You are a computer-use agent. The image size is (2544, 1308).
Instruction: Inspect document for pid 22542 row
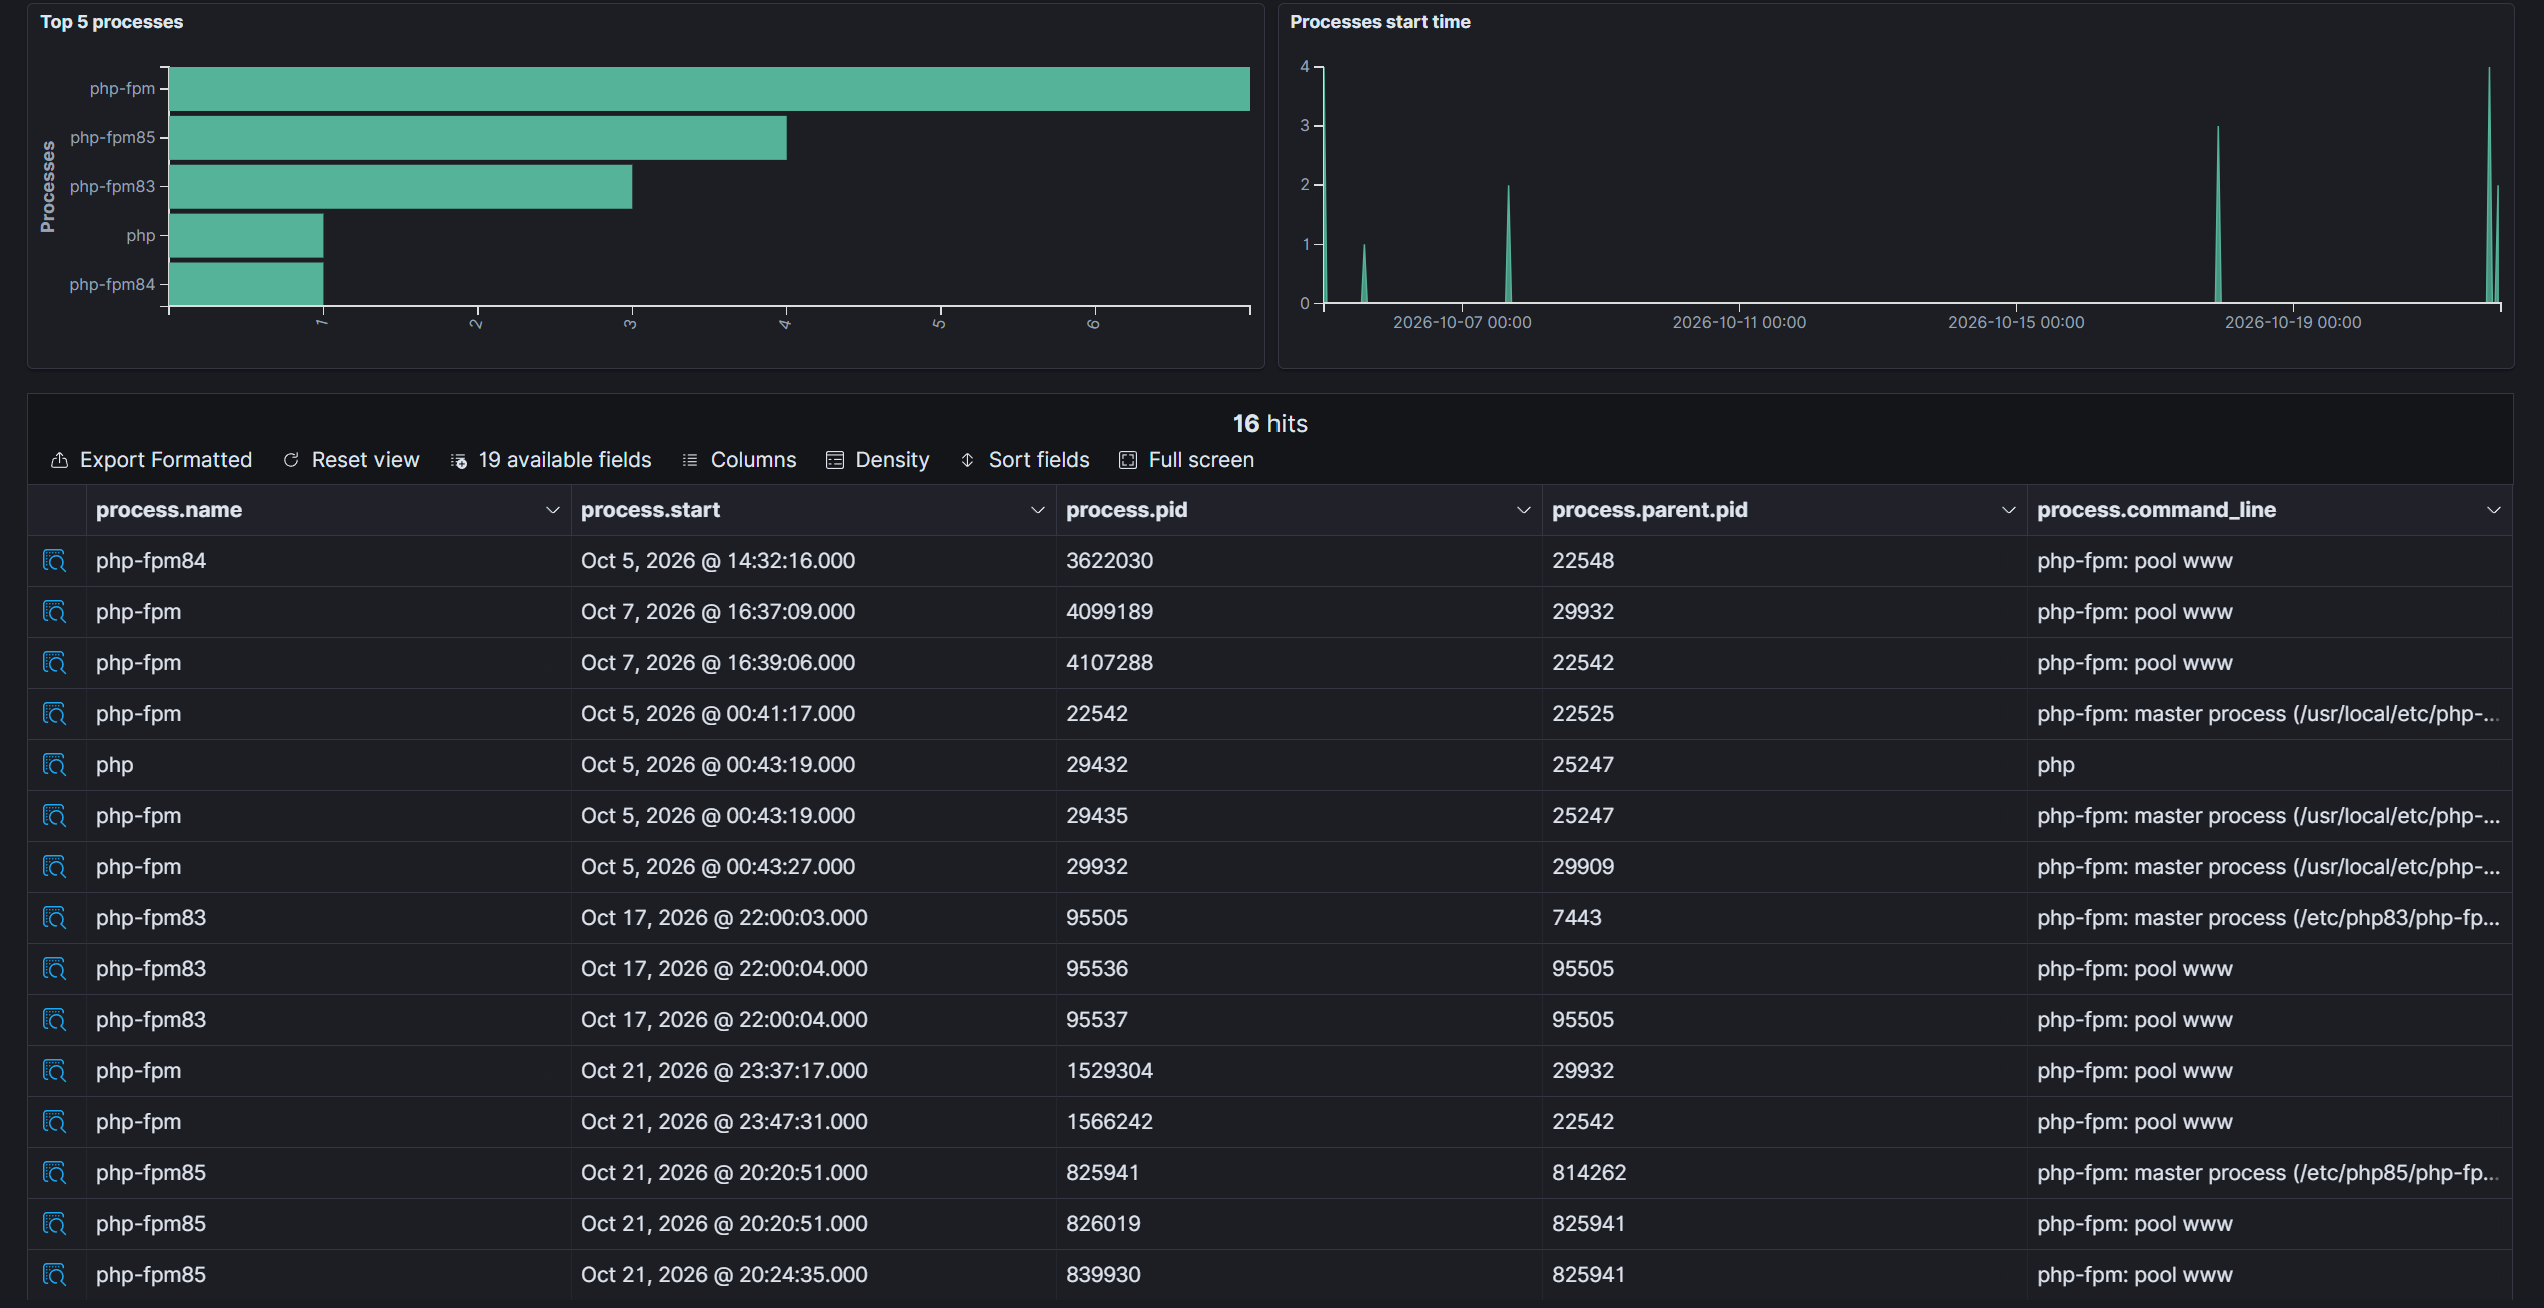point(55,714)
